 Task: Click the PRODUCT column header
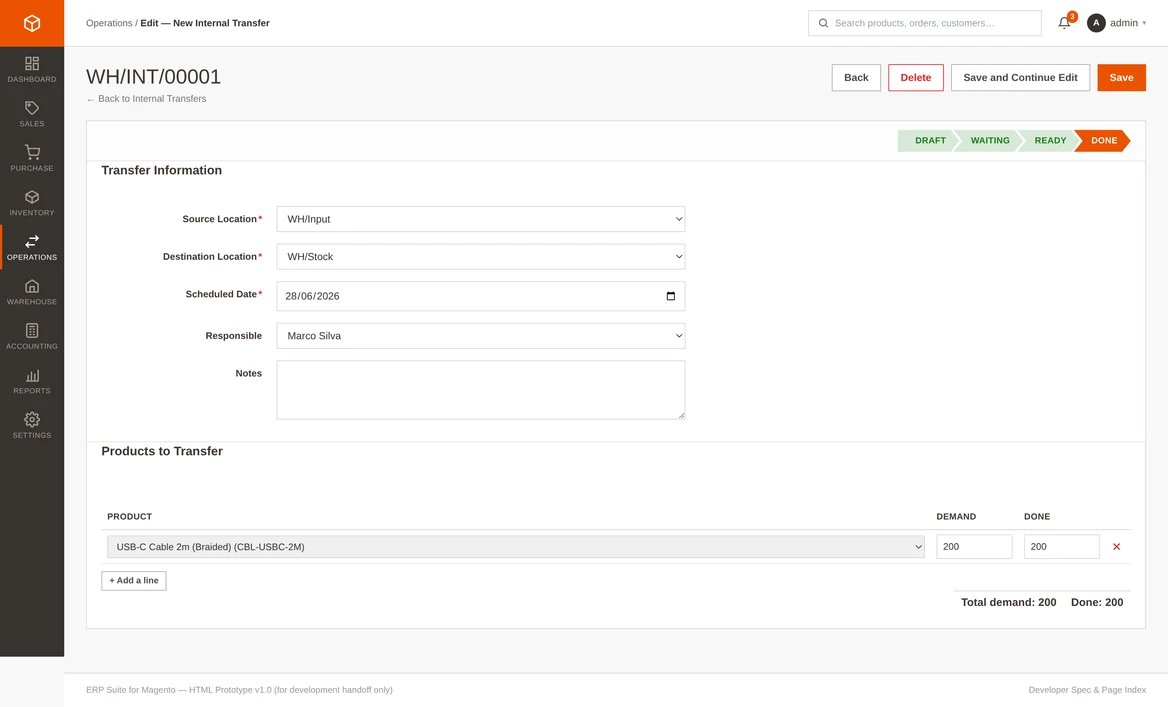click(x=130, y=516)
